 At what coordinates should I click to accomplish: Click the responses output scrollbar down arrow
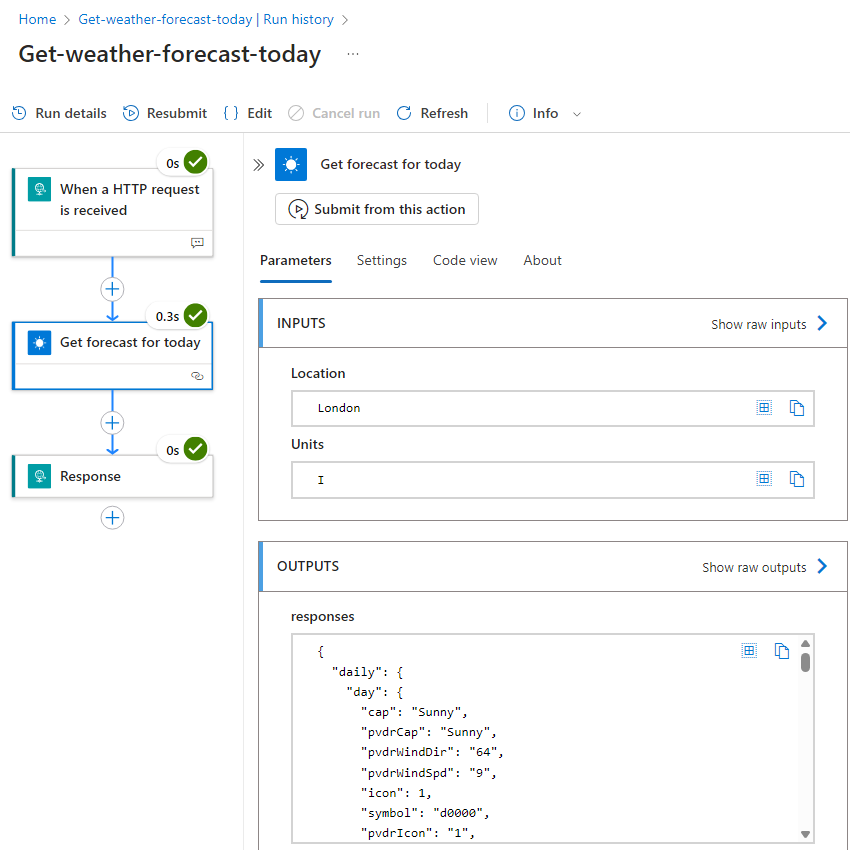805,834
